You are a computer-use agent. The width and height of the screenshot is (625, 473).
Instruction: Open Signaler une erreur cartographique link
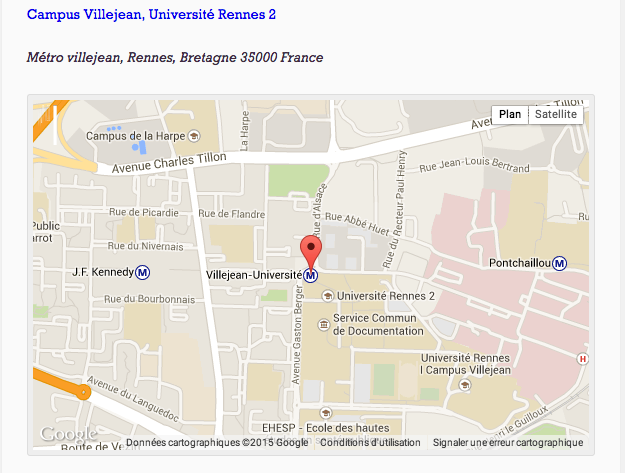508,443
